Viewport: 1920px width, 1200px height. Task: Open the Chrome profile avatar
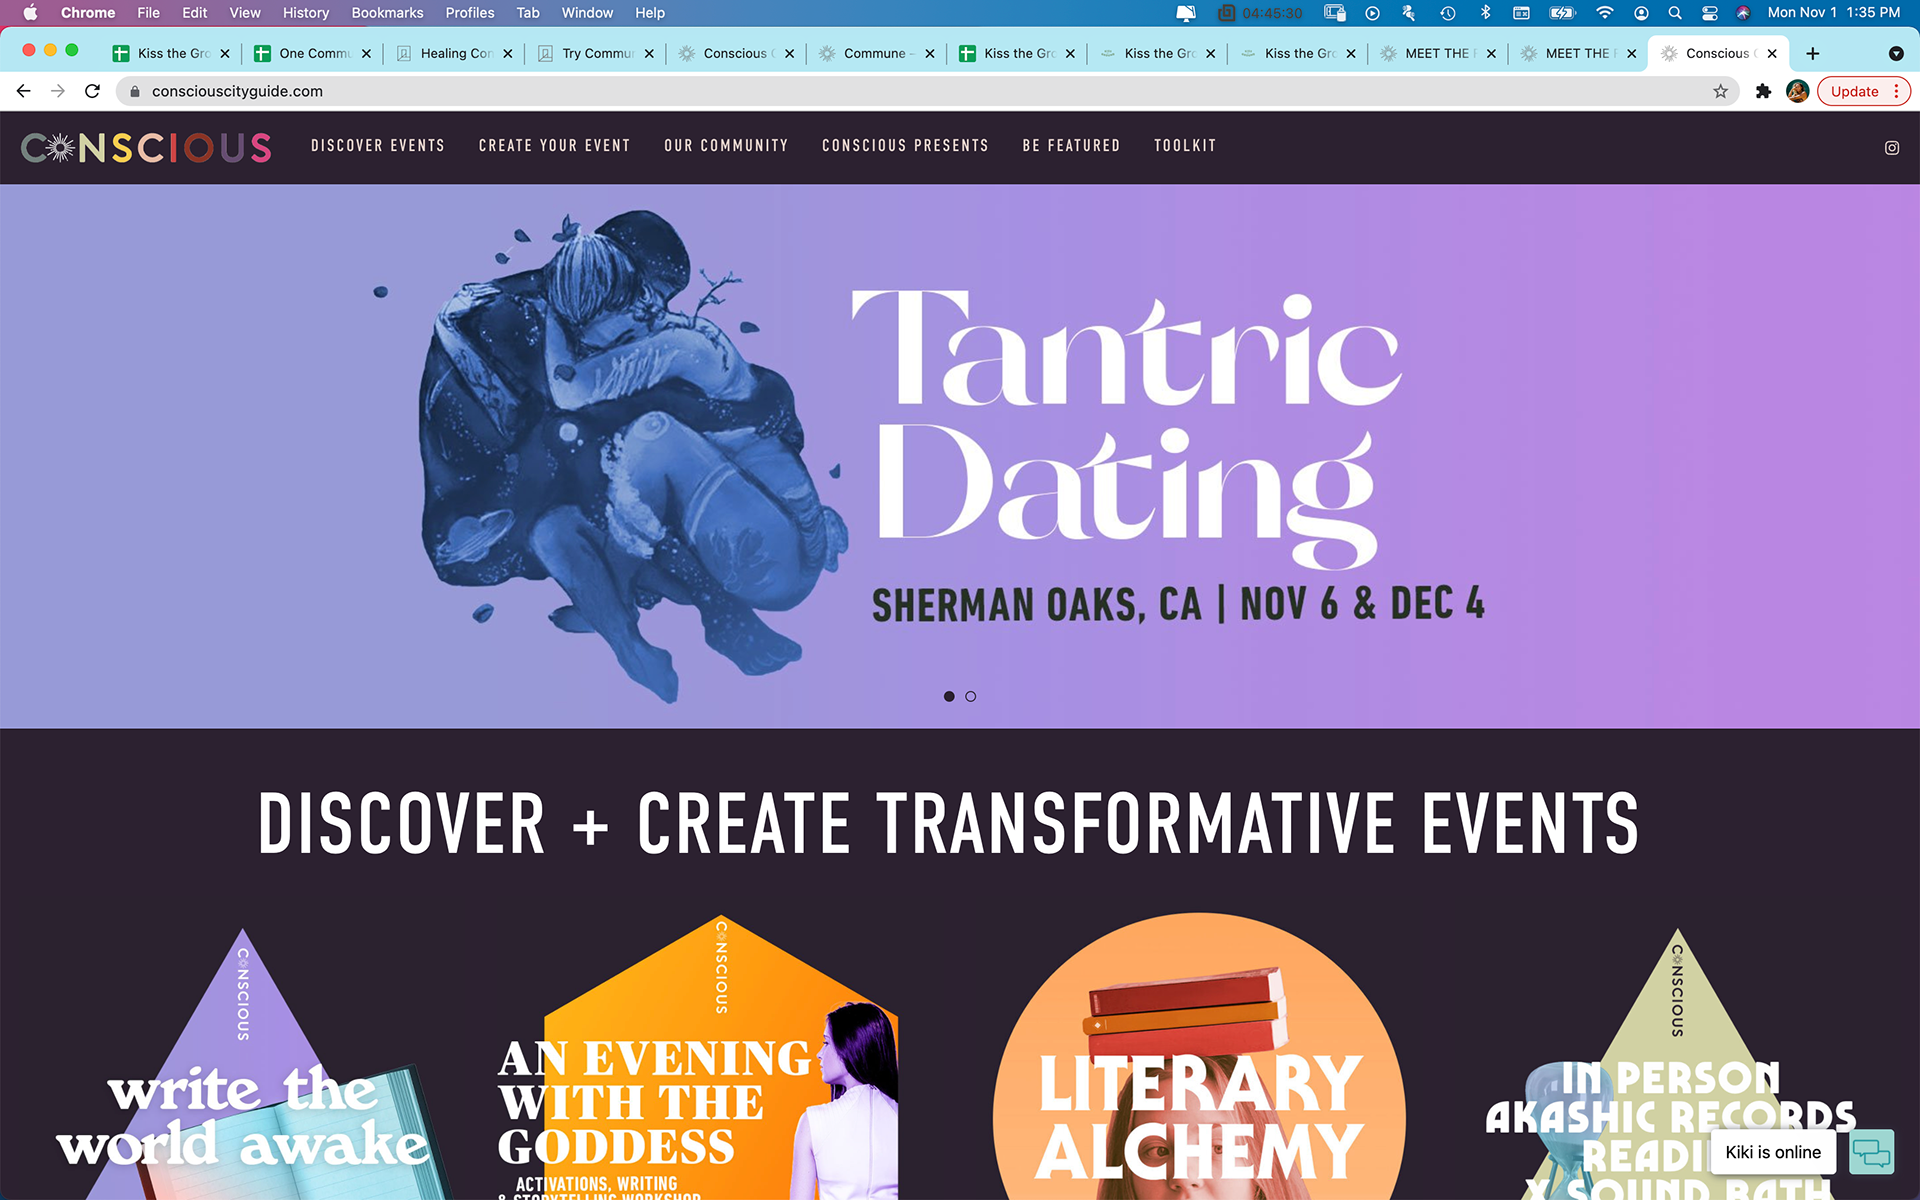[1797, 91]
